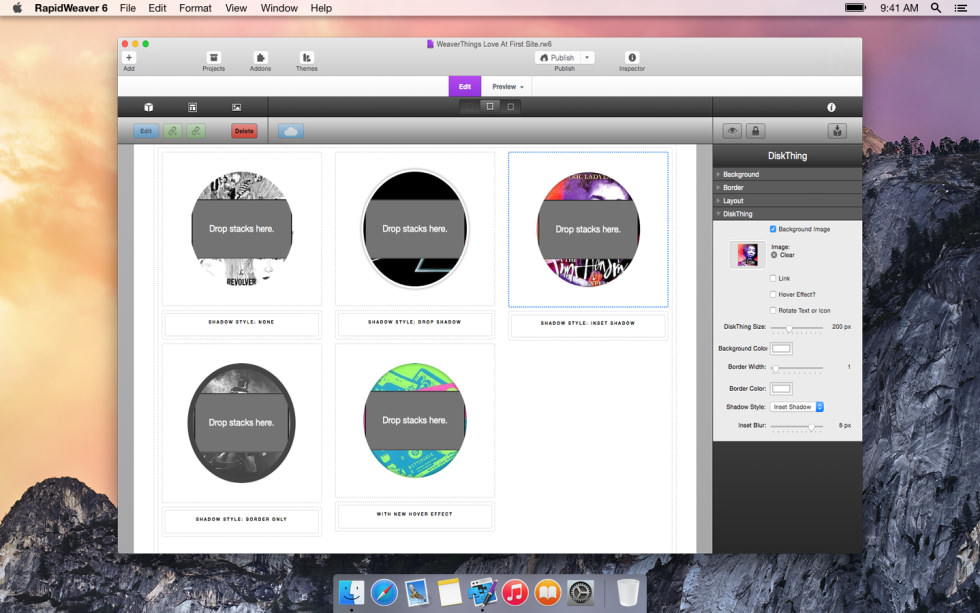Click 'SHADOW STYLE: BORDER ONLY' caption text
This screenshot has width=980, height=613.
pos(241,519)
